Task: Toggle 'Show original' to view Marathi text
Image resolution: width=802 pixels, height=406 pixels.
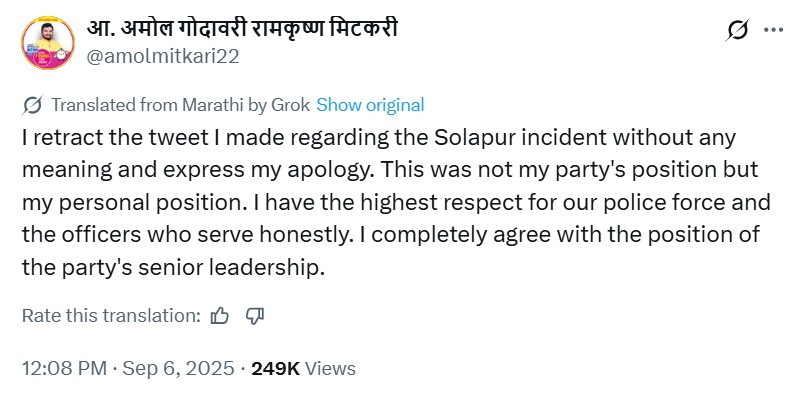Action: tap(370, 105)
